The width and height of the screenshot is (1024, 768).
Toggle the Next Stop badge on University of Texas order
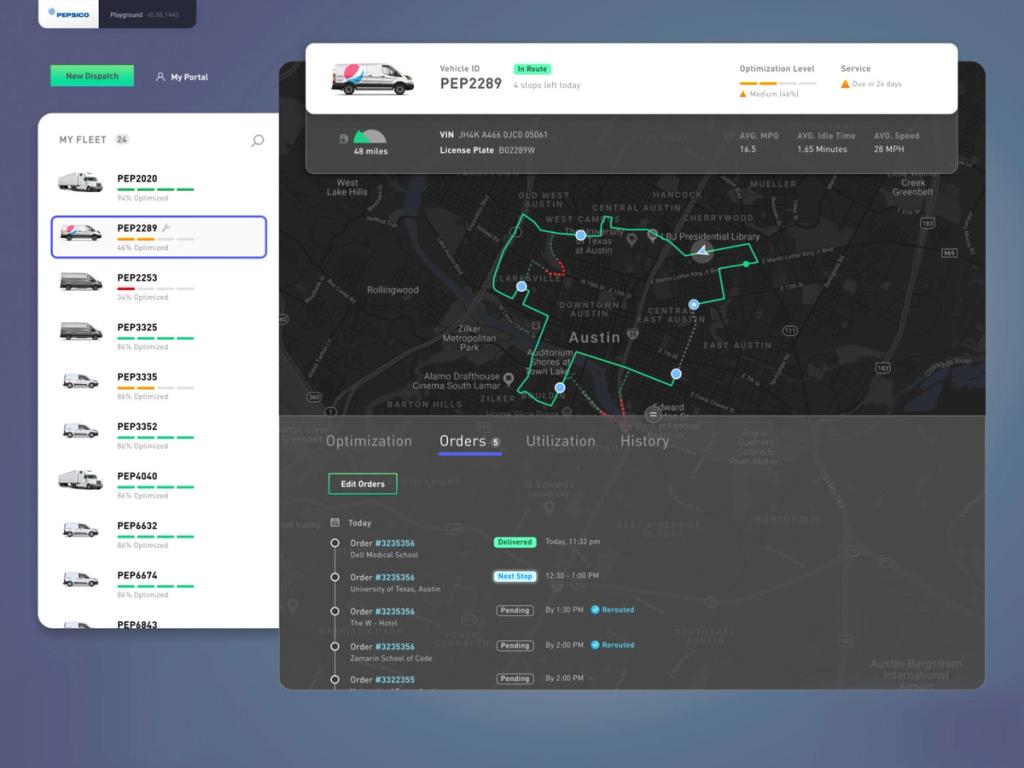514,576
